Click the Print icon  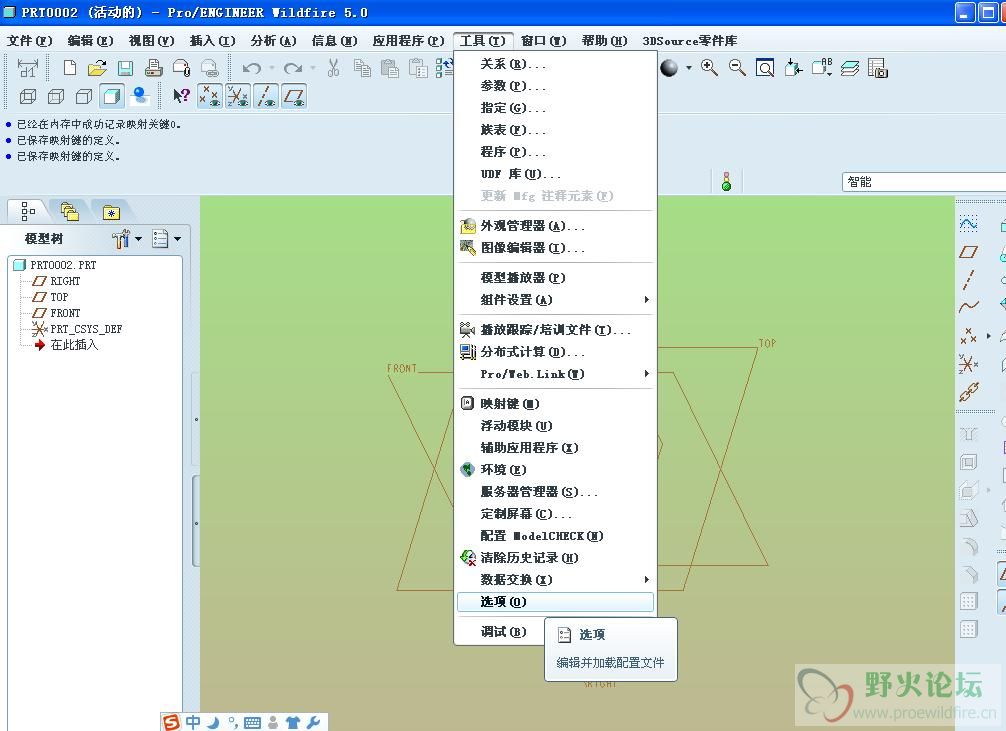pyautogui.click(x=153, y=67)
